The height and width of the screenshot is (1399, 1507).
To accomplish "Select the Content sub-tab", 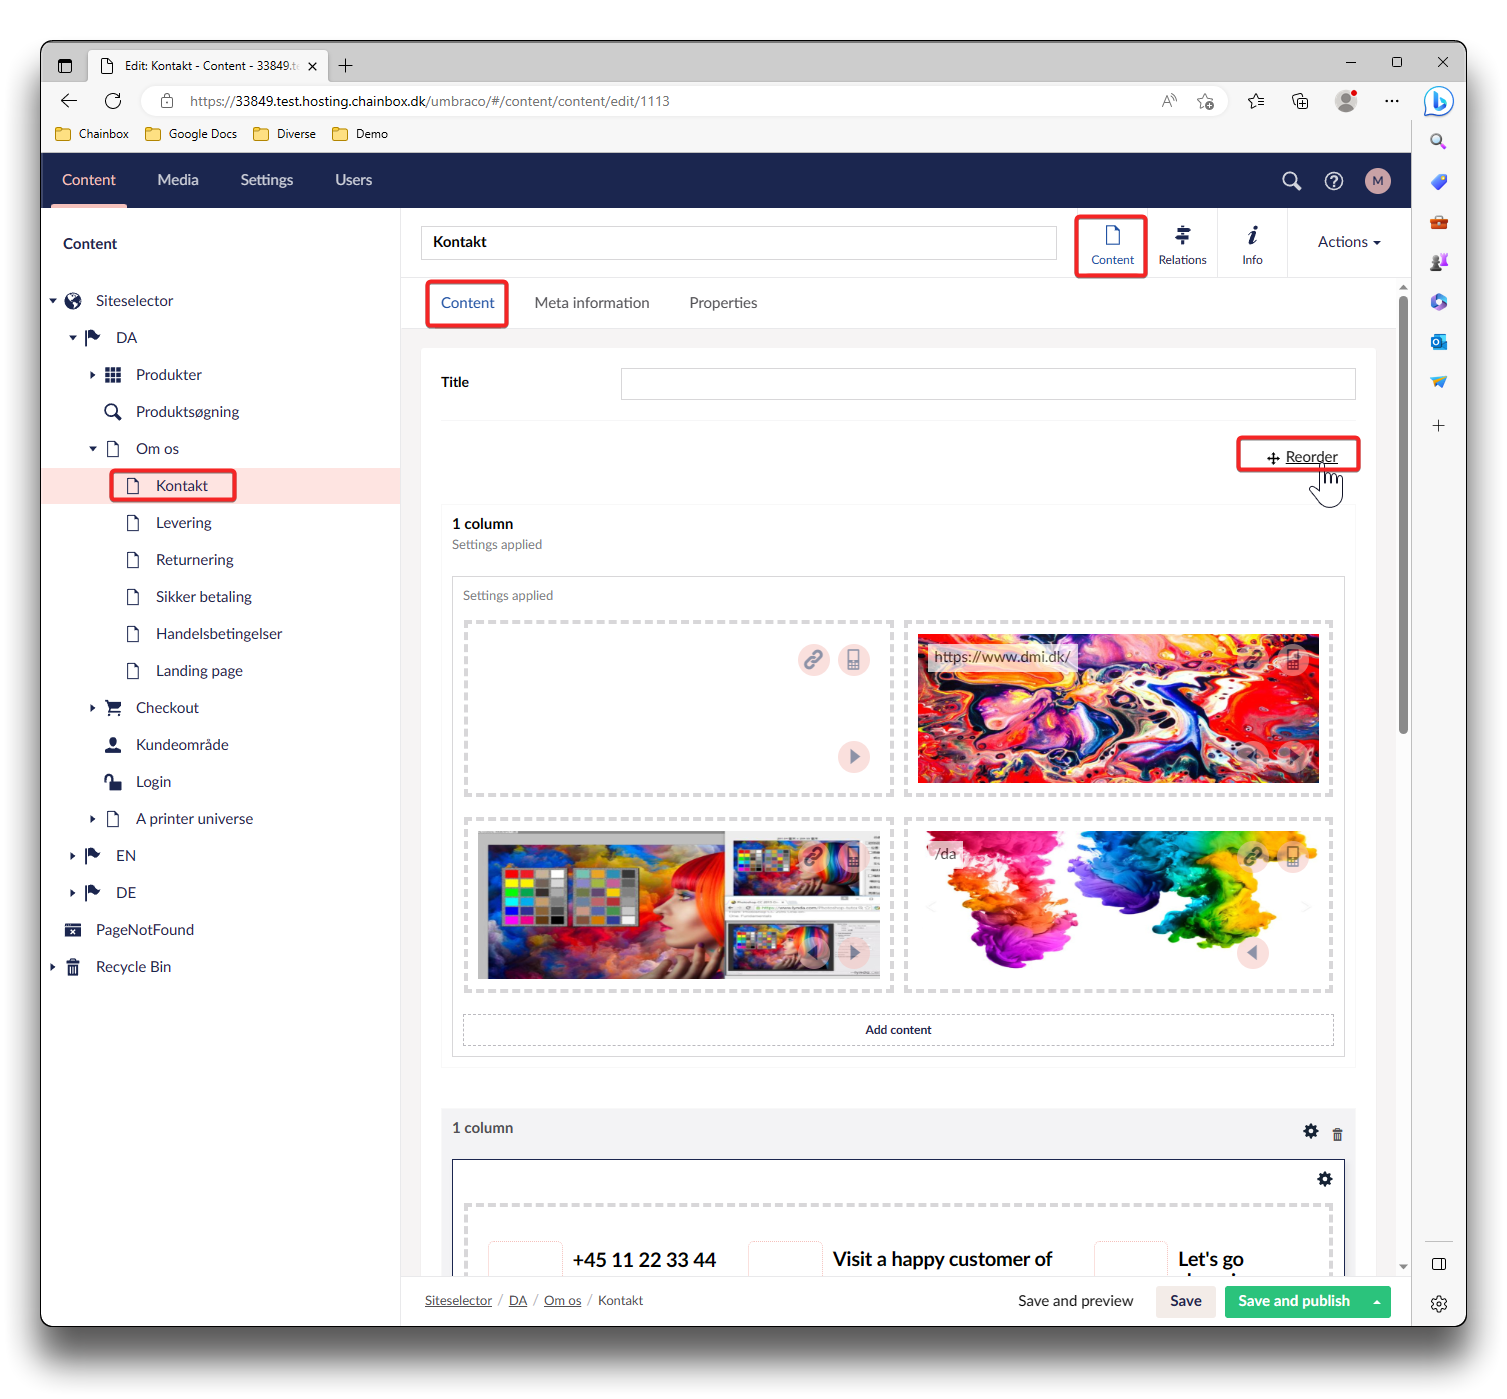I will tap(467, 303).
